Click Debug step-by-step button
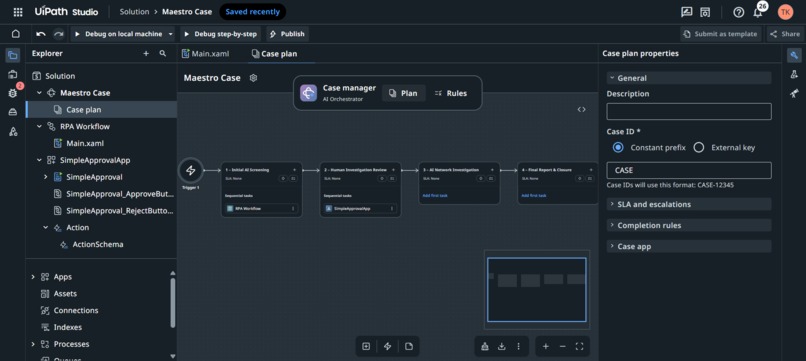 221,34
